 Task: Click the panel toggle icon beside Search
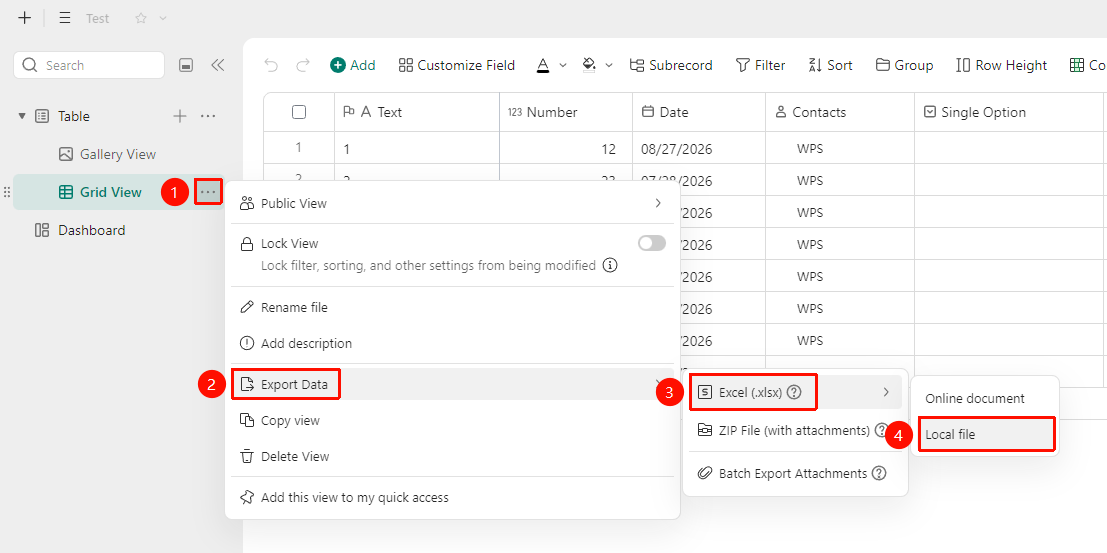click(186, 65)
